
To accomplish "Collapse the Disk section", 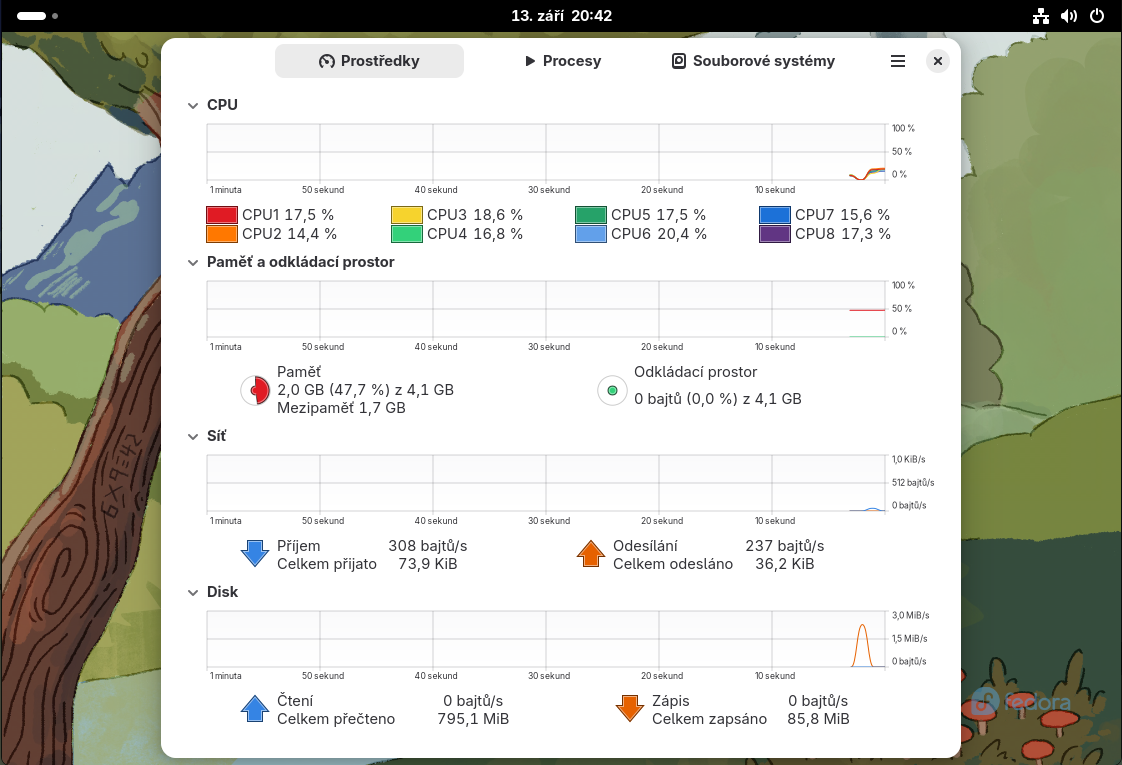I will (192, 593).
